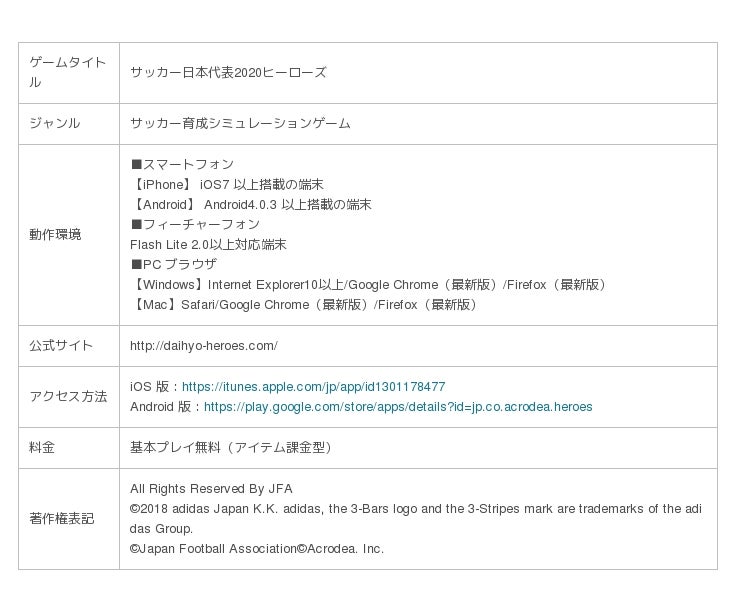Click the 基本プレイ無料 pricing text
Screen dimensions: 740x610
pos(232,448)
